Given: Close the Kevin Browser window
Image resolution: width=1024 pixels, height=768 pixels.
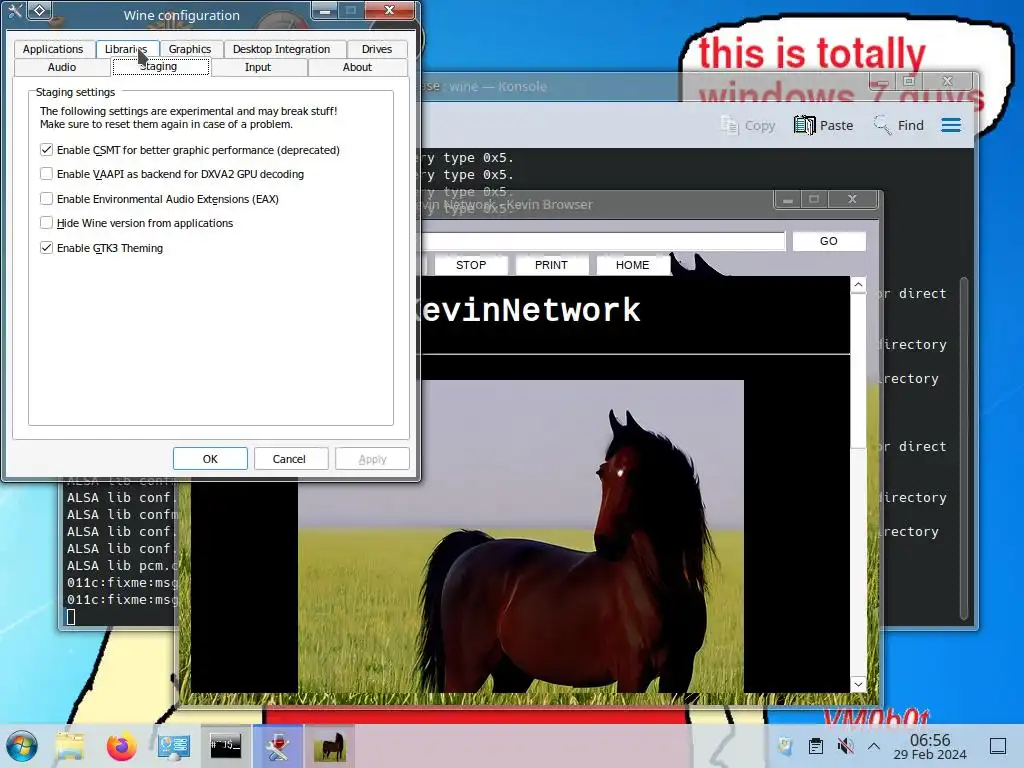Looking at the screenshot, I should tap(852, 199).
